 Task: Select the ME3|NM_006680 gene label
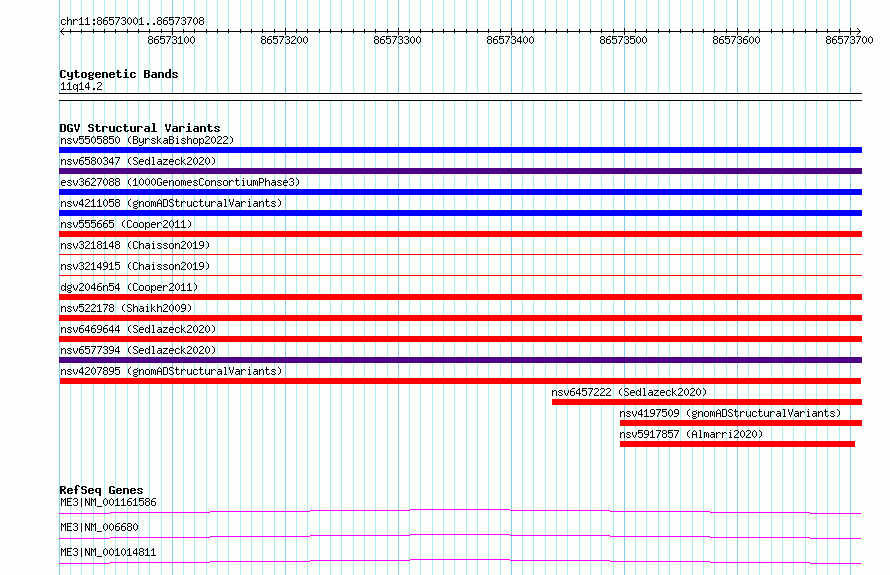(x=99, y=527)
